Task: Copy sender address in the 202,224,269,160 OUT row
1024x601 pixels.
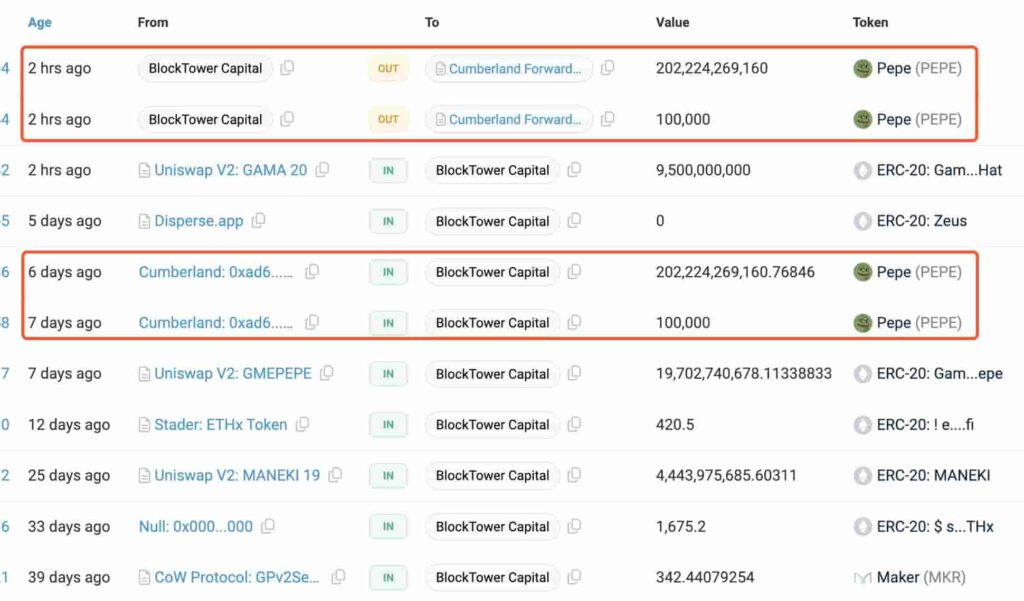Action: (x=287, y=68)
